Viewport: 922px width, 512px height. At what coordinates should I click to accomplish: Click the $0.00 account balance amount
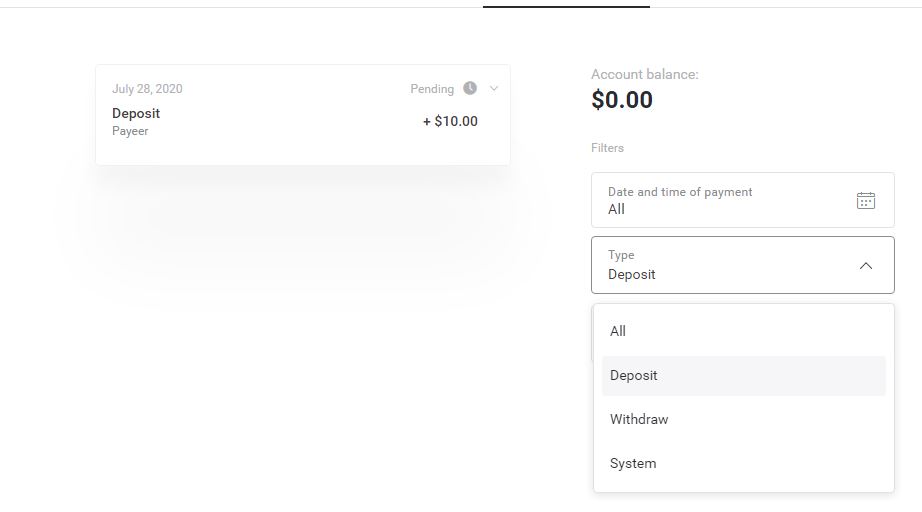click(622, 100)
